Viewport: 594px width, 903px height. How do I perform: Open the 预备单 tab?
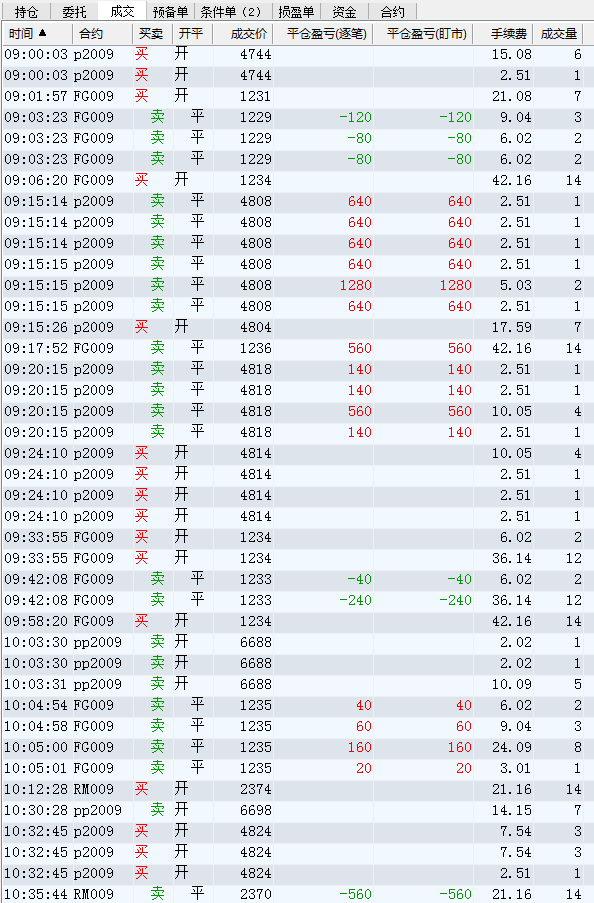170,12
